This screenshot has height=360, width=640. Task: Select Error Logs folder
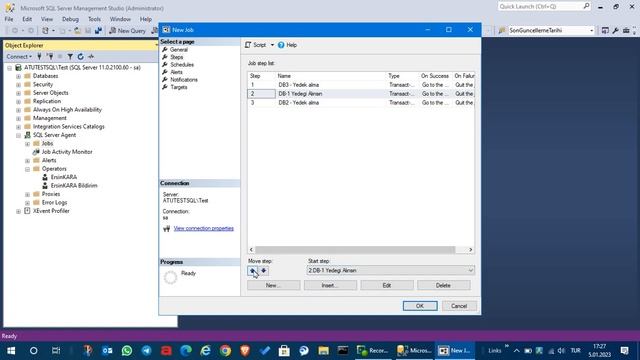pyautogui.click(x=54, y=202)
